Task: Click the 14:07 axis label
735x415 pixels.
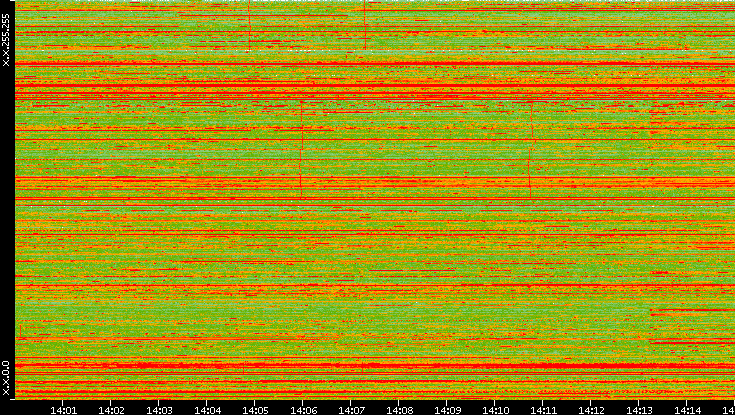Action: 351,410
